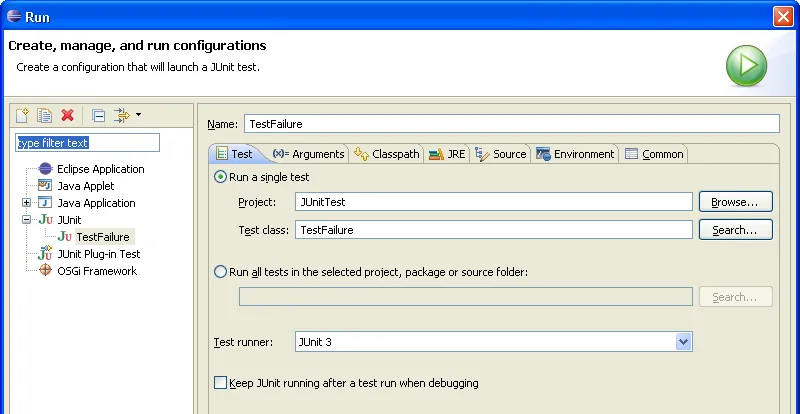
Task: Click the Search button for Test class
Action: [735, 230]
